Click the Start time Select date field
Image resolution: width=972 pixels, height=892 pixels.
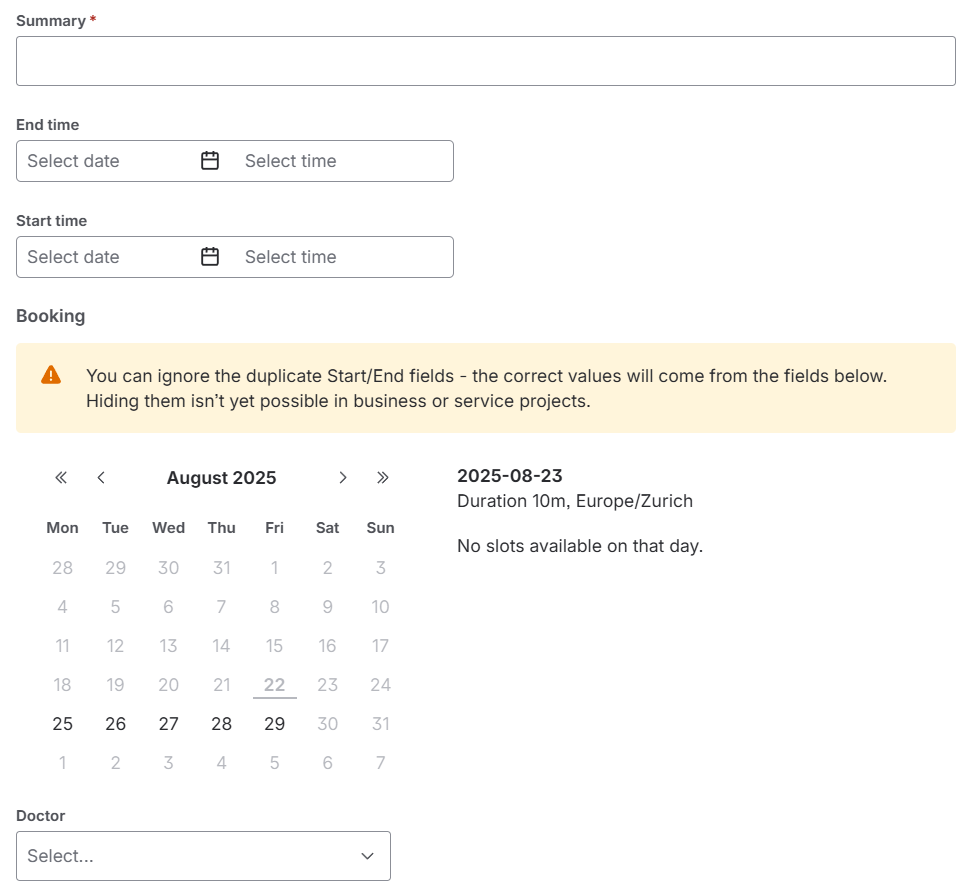click(105, 257)
